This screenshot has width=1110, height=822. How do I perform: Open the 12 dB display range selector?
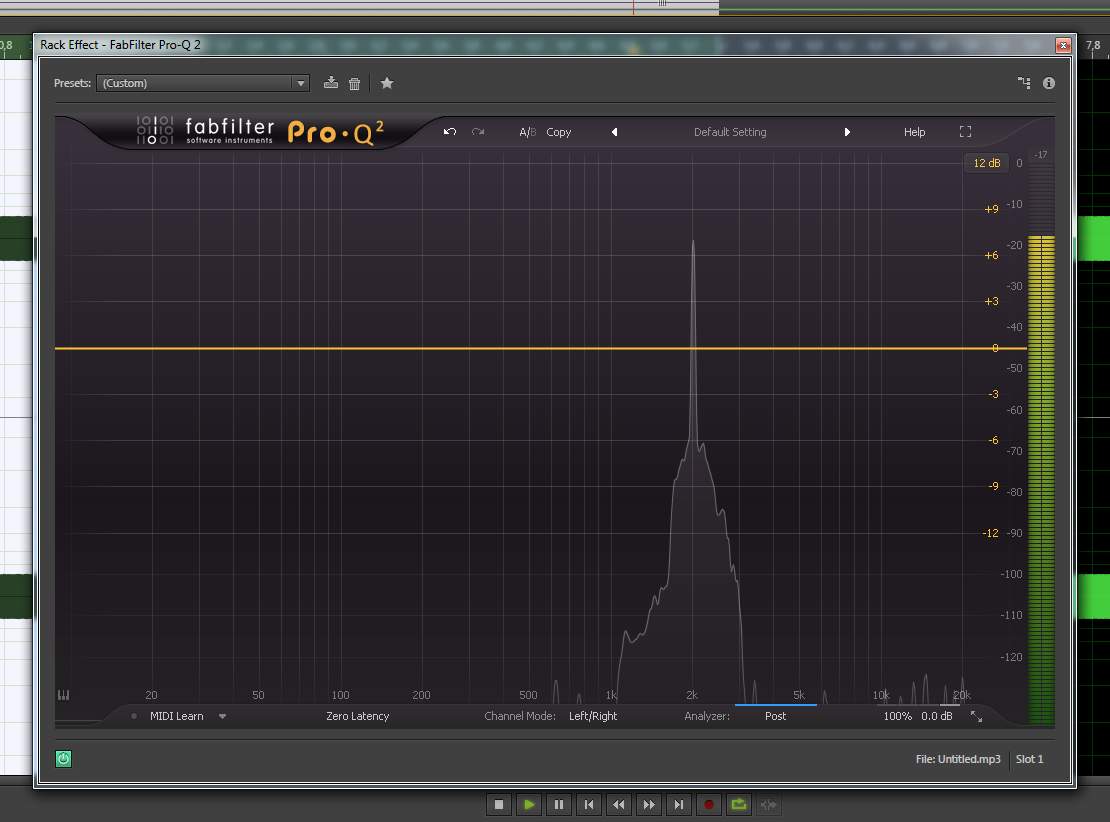pyautogui.click(x=986, y=163)
